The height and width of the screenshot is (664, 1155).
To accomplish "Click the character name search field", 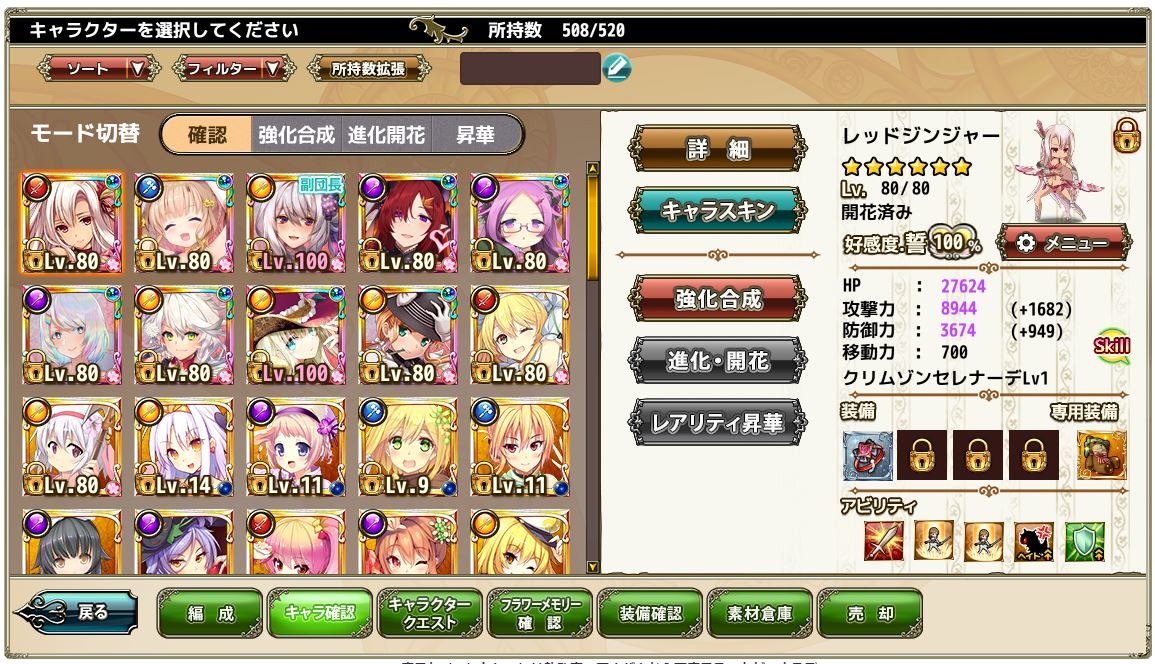I will coord(530,69).
